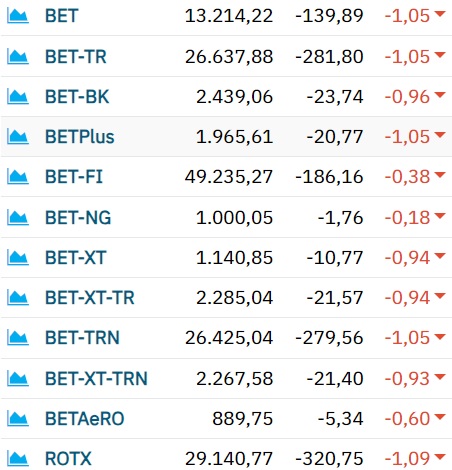Screen dimensions: 452x470
Task: Click the red down arrow on BET-FI row
Action: pyautogui.click(x=440, y=175)
